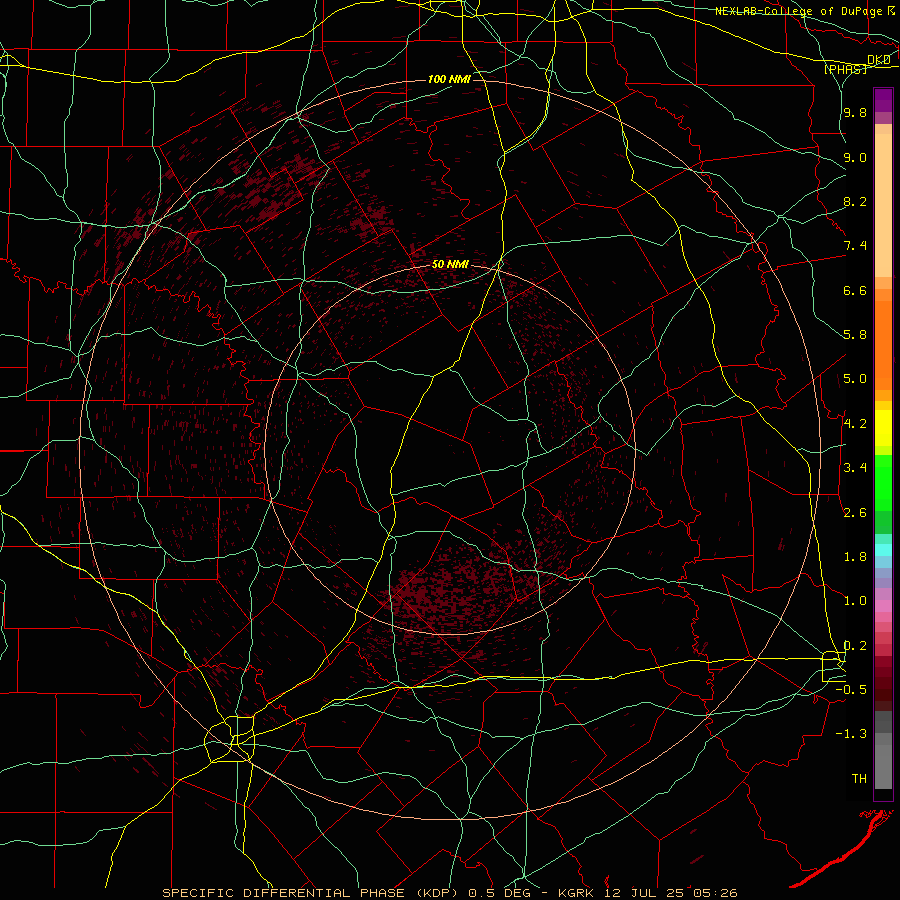This screenshot has width=900, height=900.
Task: Click the TH threshold label on scale
Action: tap(859, 779)
